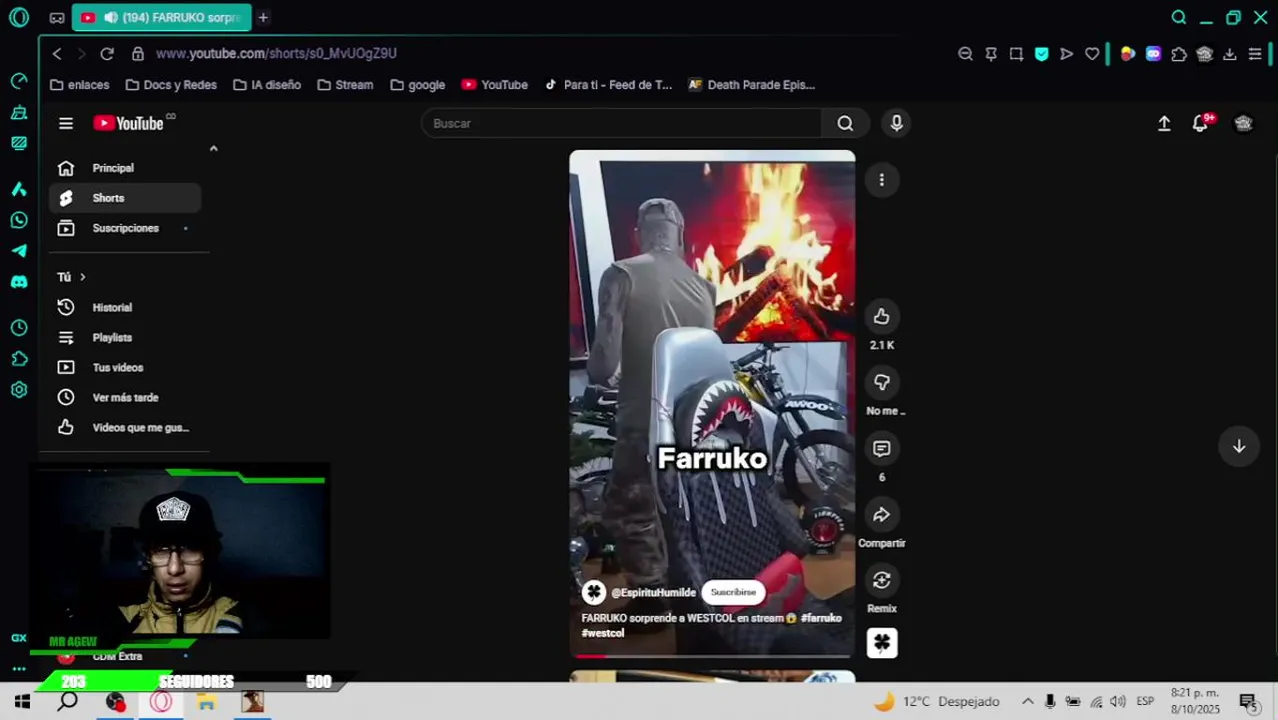Go to next Short with down arrow
Viewport: 1278px width, 720px height.
point(1238,446)
